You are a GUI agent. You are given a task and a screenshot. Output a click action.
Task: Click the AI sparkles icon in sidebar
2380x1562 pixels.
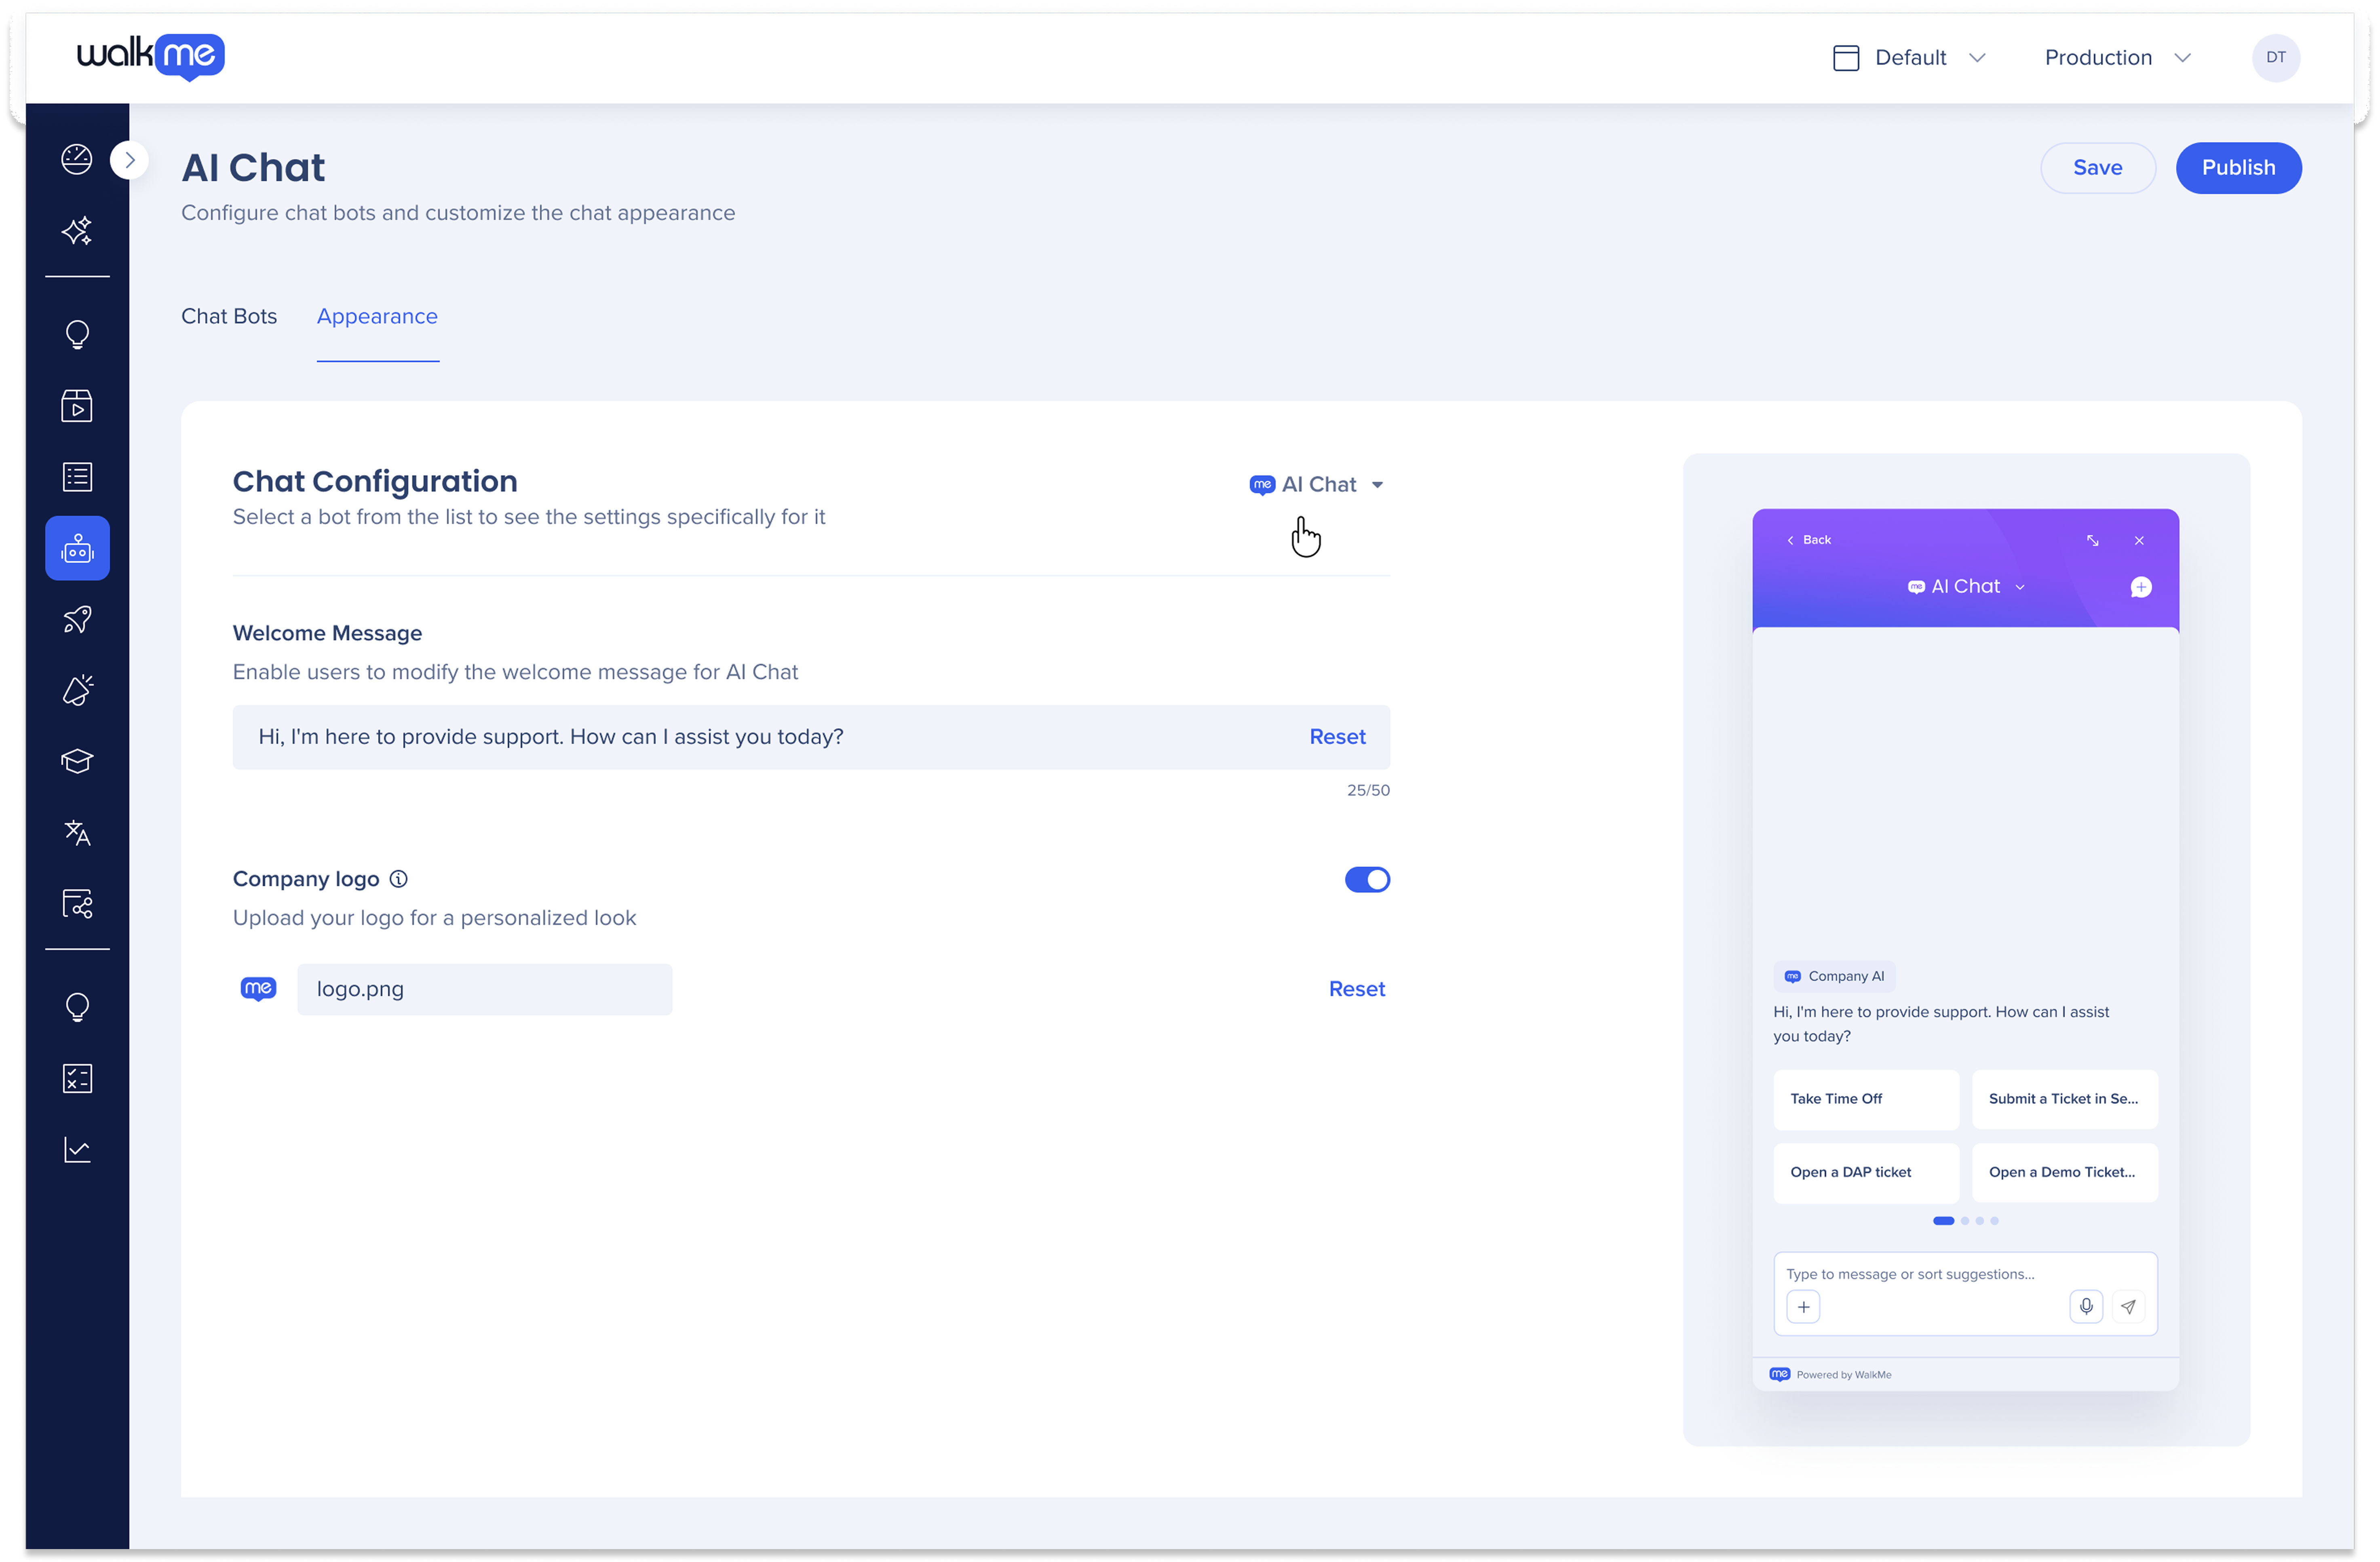(77, 231)
